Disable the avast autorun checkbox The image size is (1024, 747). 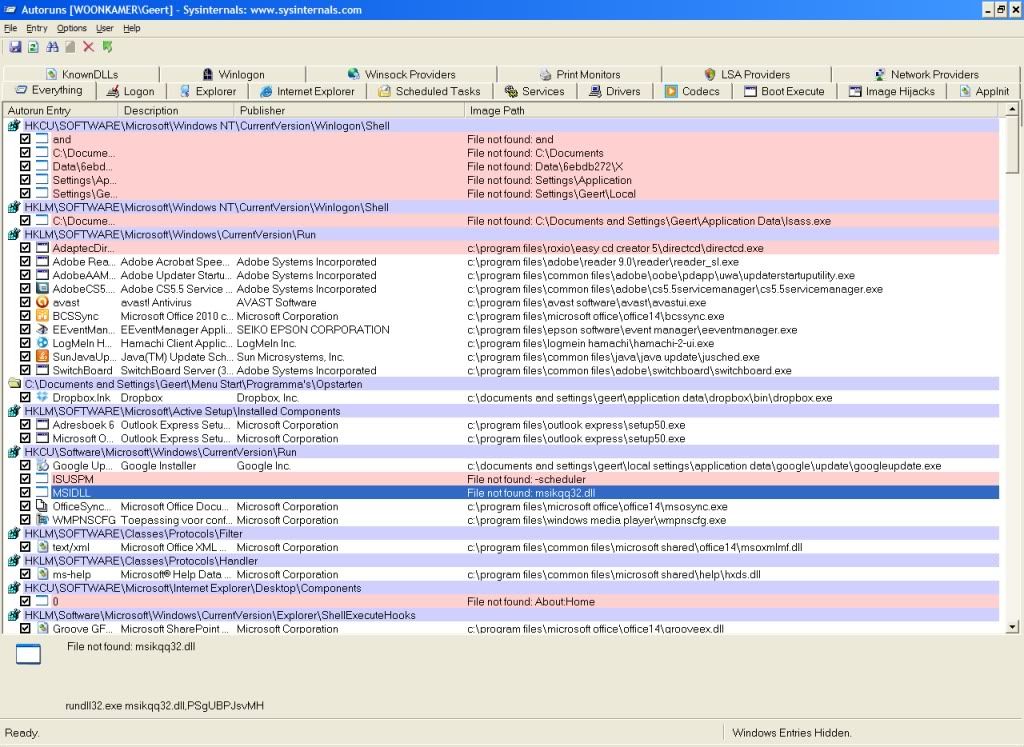[25, 302]
